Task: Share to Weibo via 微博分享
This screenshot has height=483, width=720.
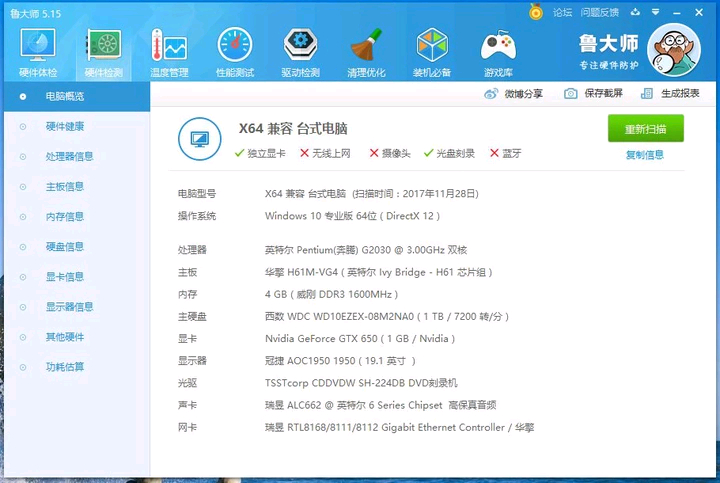Action: pos(514,93)
